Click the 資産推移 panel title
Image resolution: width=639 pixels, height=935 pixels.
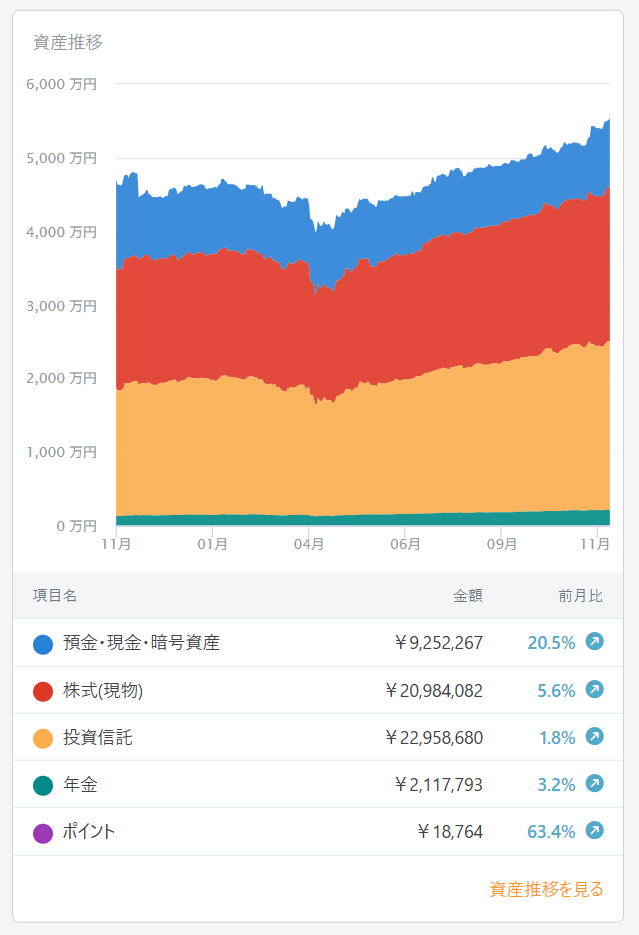click(x=68, y=42)
